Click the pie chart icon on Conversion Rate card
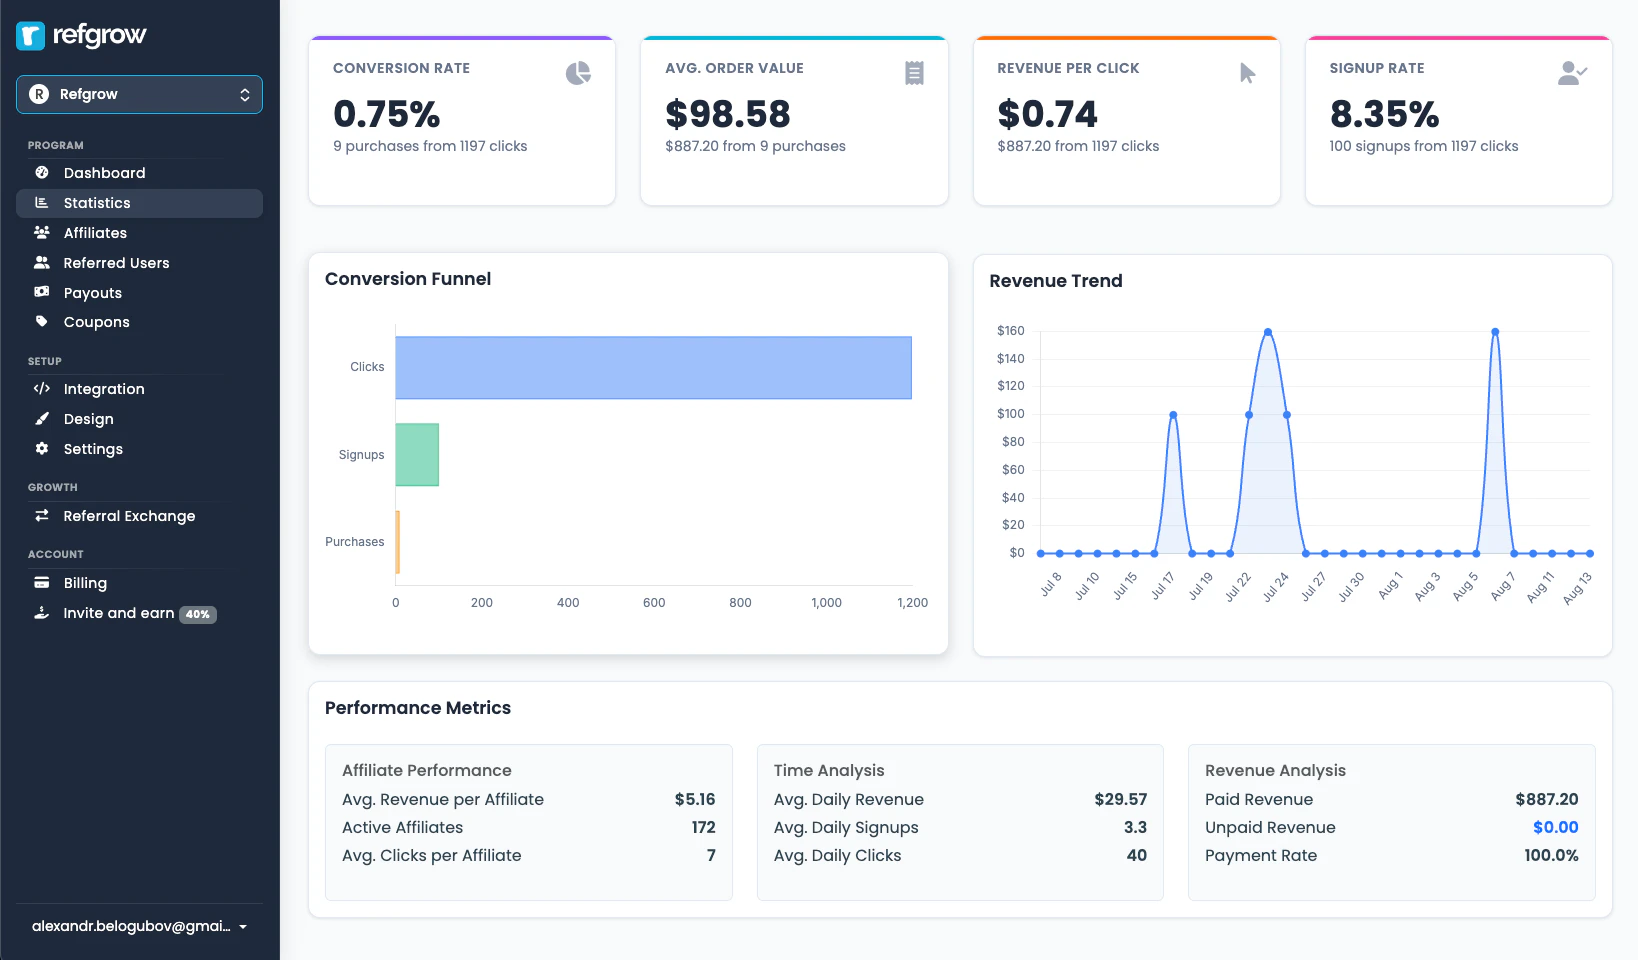This screenshot has height=960, width=1638. point(578,72)
